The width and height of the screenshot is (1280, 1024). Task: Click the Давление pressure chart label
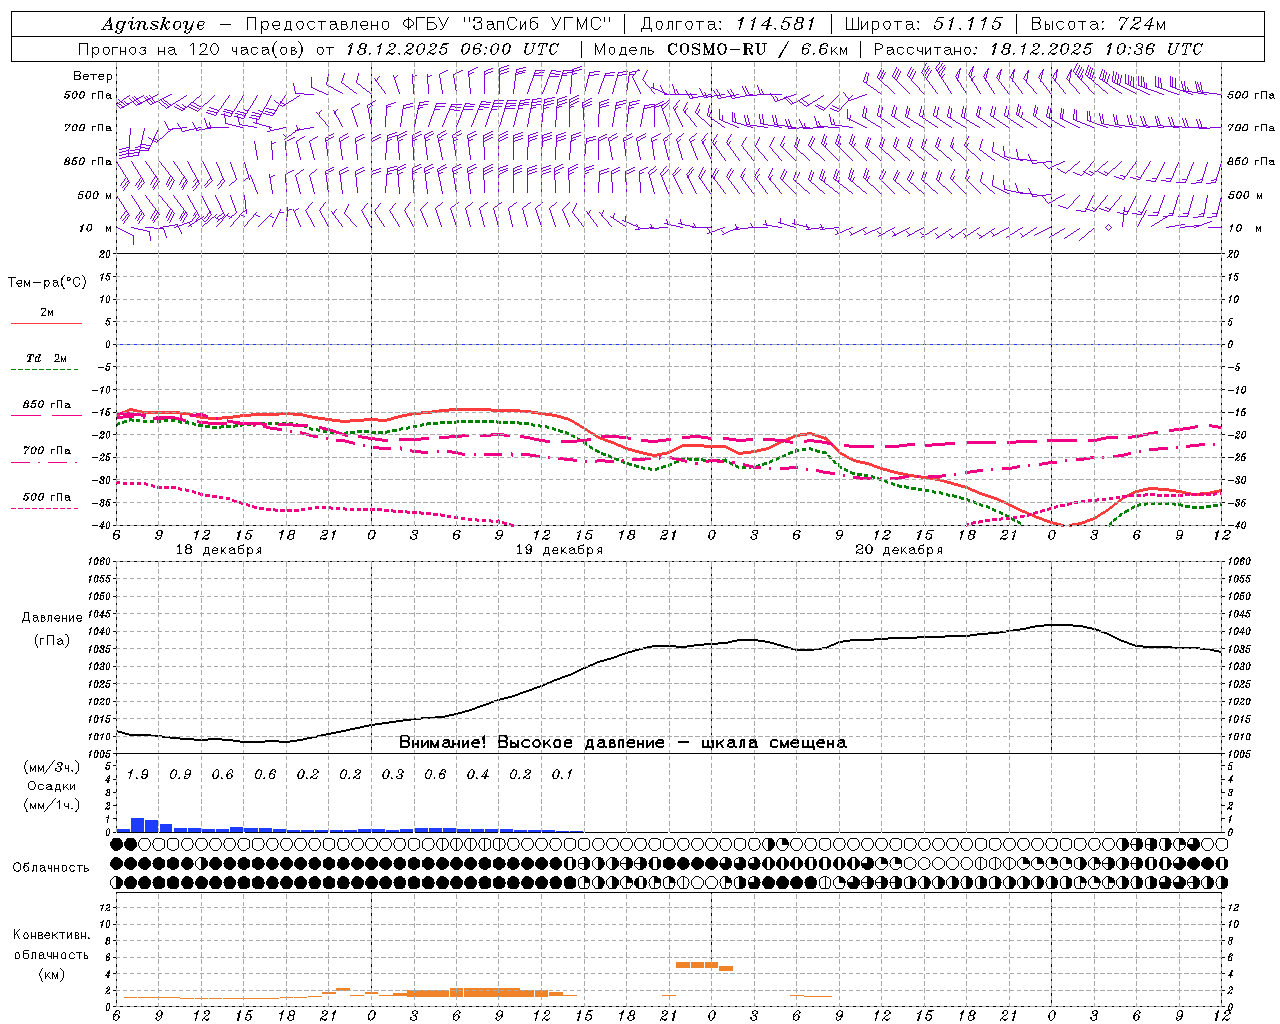(x=52, y=618)
